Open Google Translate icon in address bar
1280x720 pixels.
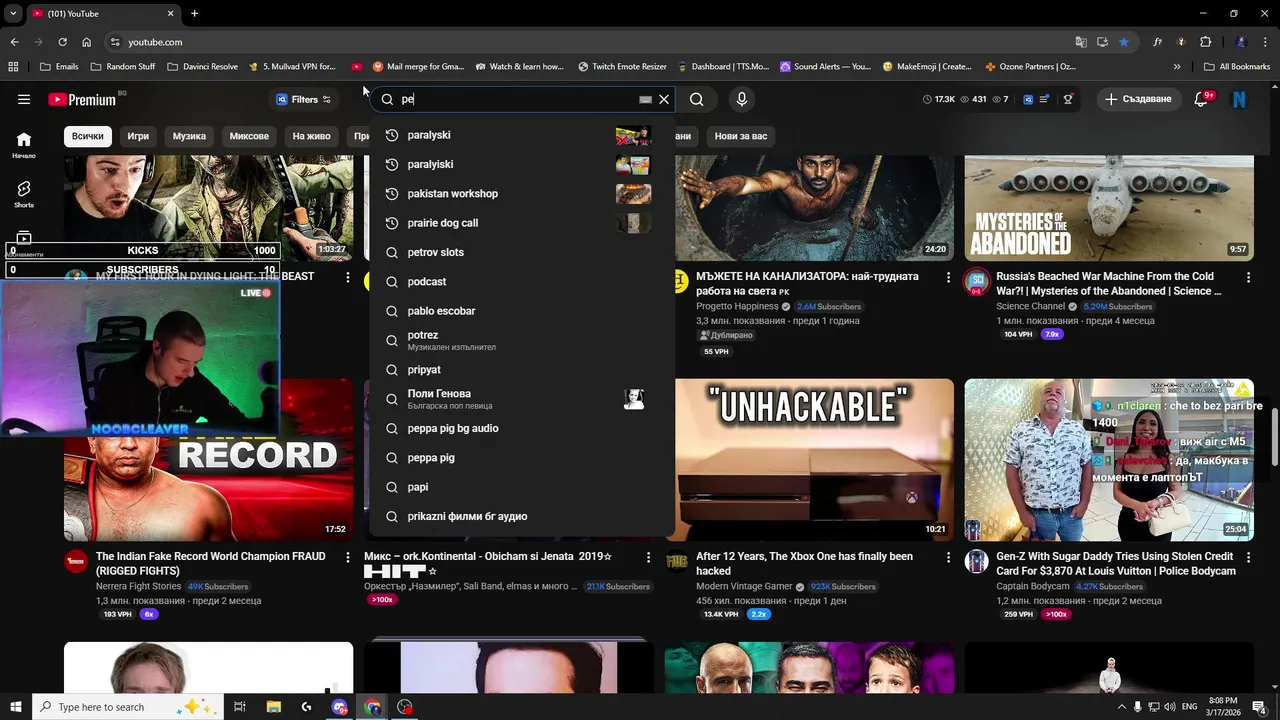click(1081, 42)
